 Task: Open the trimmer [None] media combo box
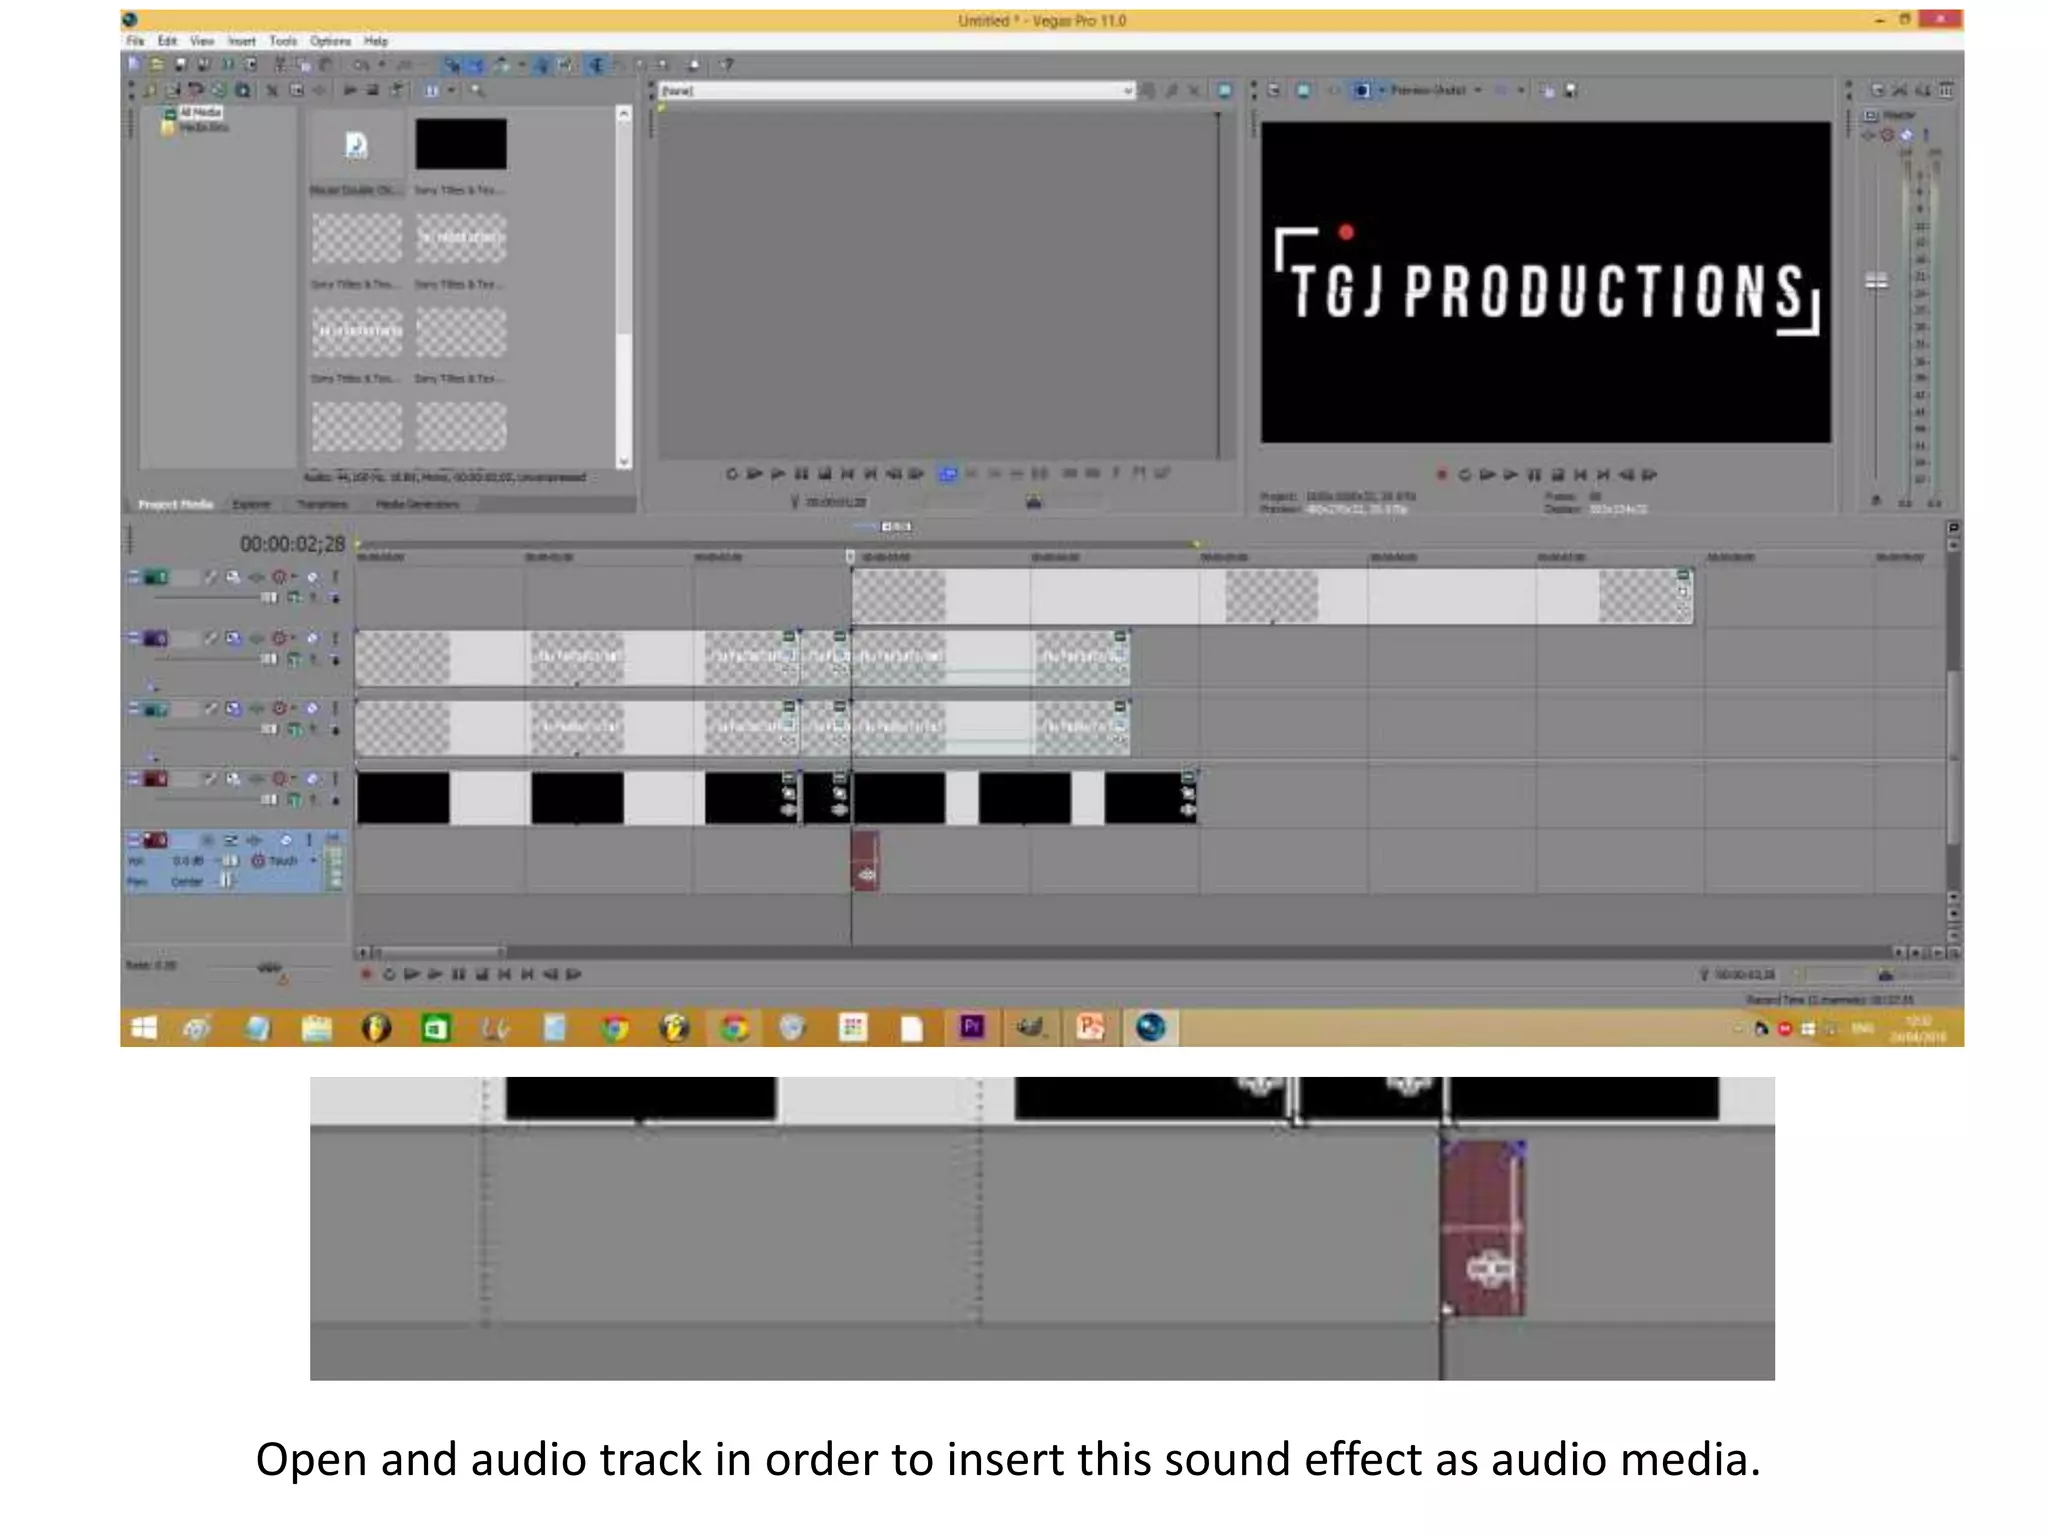tap(897, 90)
